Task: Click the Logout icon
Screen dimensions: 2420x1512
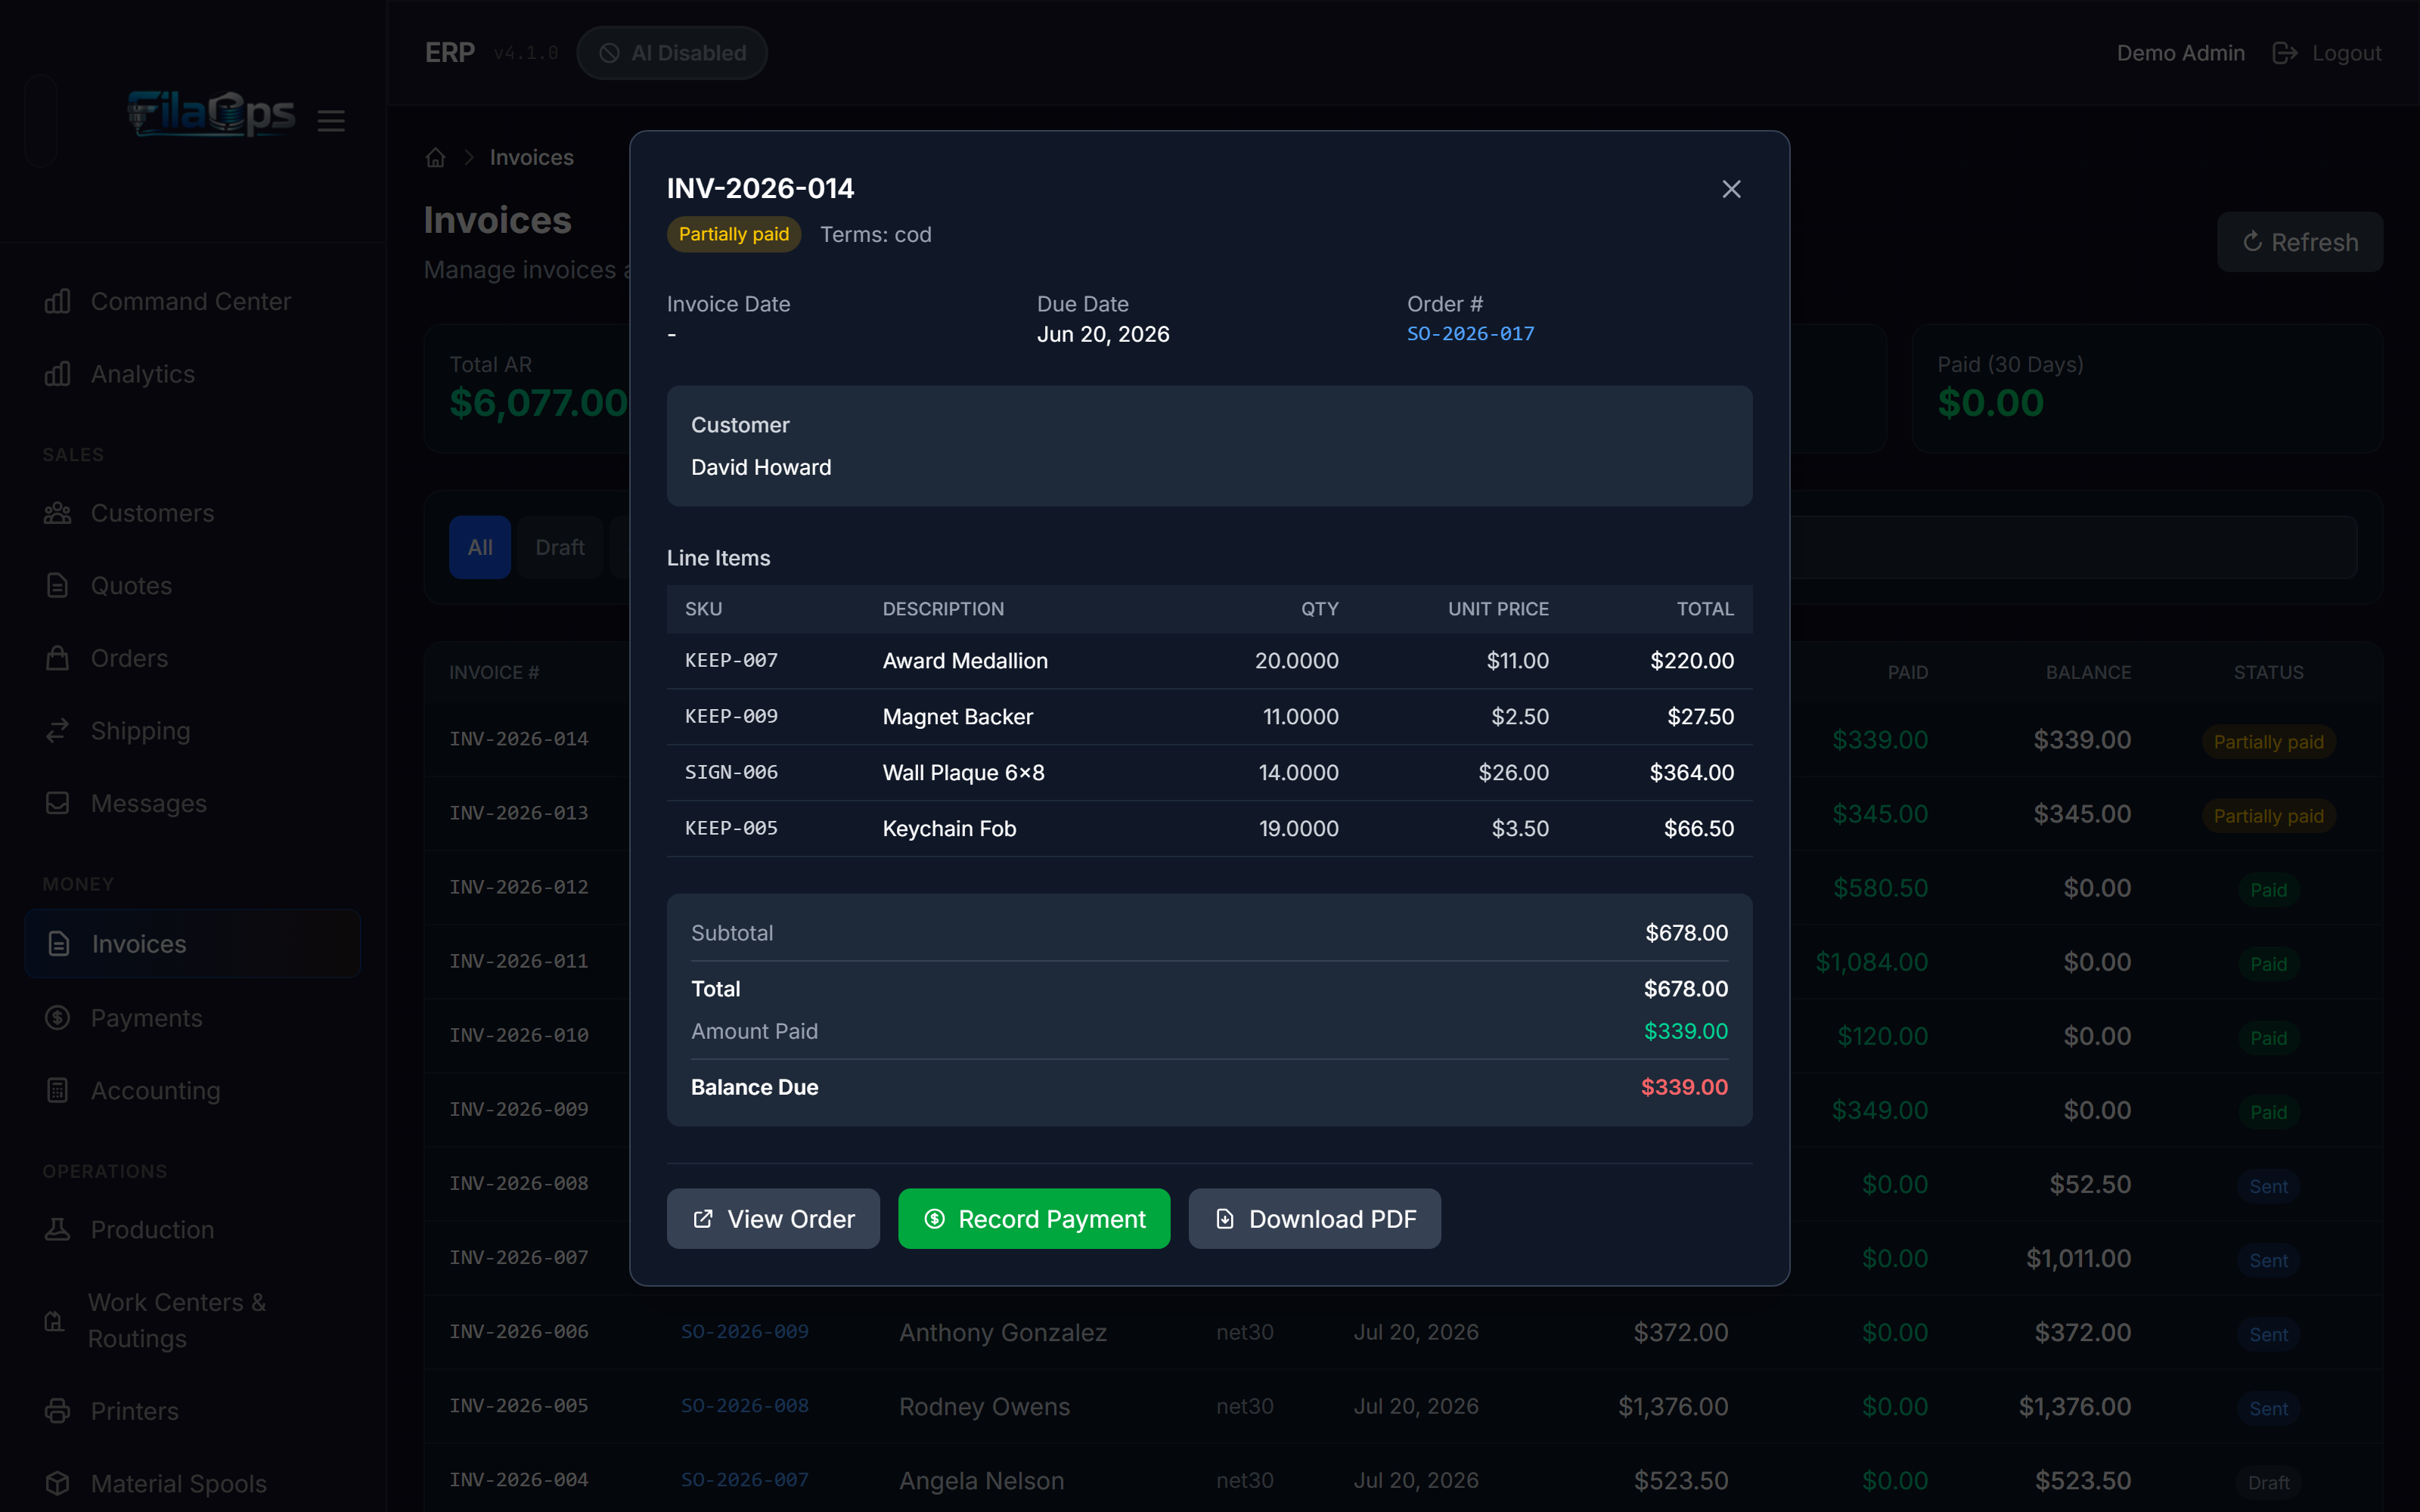Action: [x=2285, y=53]
